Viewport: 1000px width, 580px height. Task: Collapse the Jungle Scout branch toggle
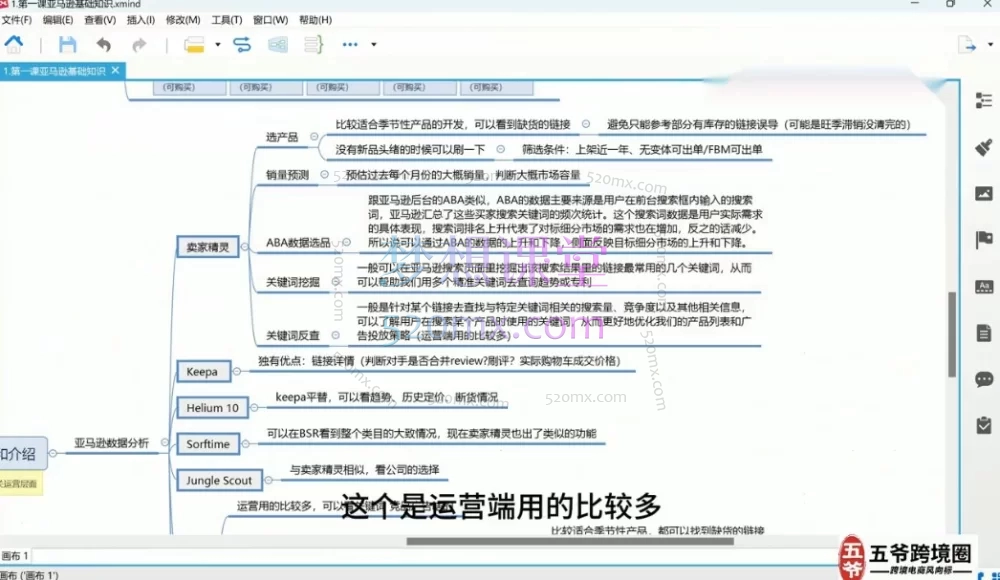click(268, 480)
